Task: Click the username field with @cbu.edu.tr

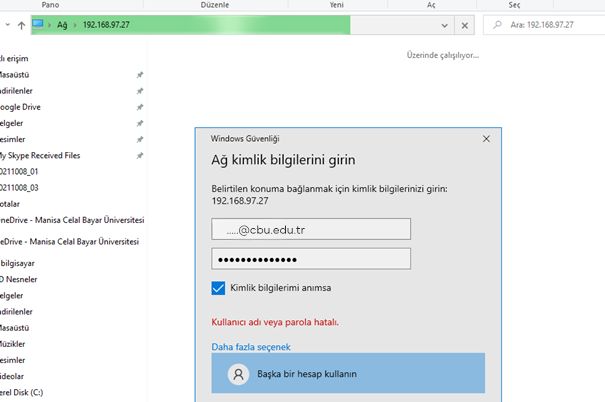Action: coord(311,229)
